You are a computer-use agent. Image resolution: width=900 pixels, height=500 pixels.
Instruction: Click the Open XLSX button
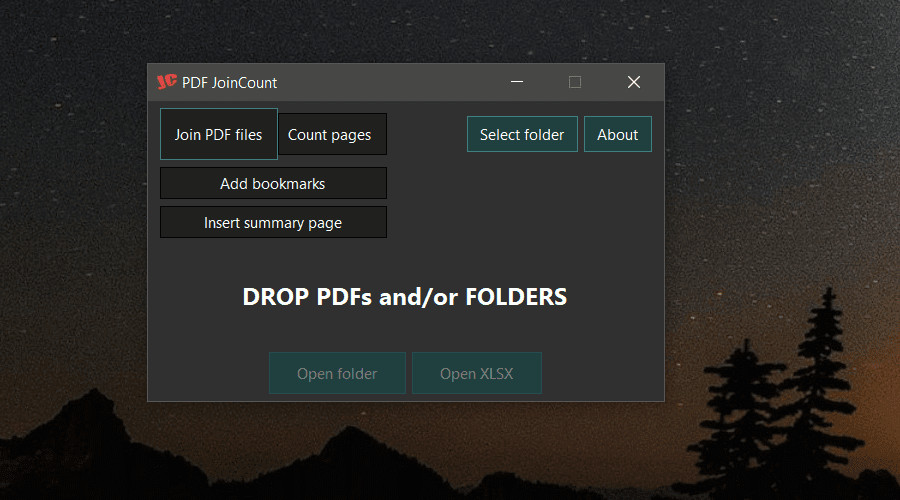pos(476,373)
